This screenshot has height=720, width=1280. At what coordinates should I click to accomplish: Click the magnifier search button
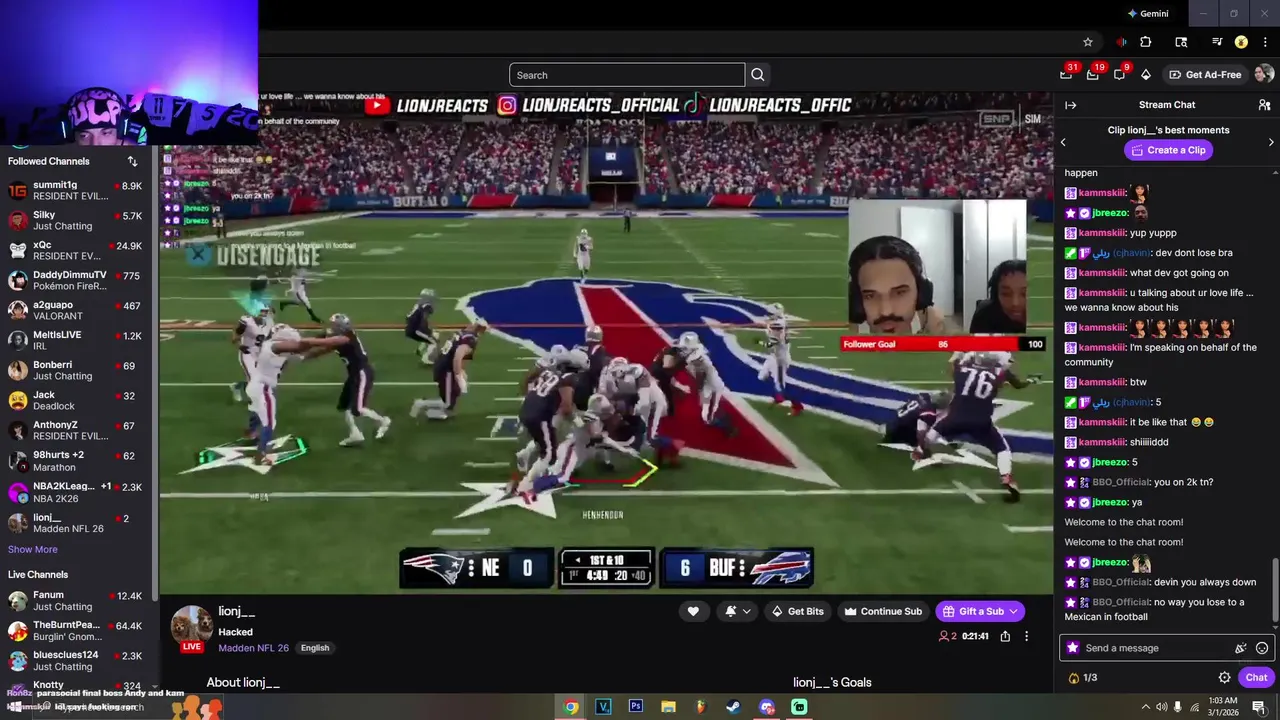[758, 75]
